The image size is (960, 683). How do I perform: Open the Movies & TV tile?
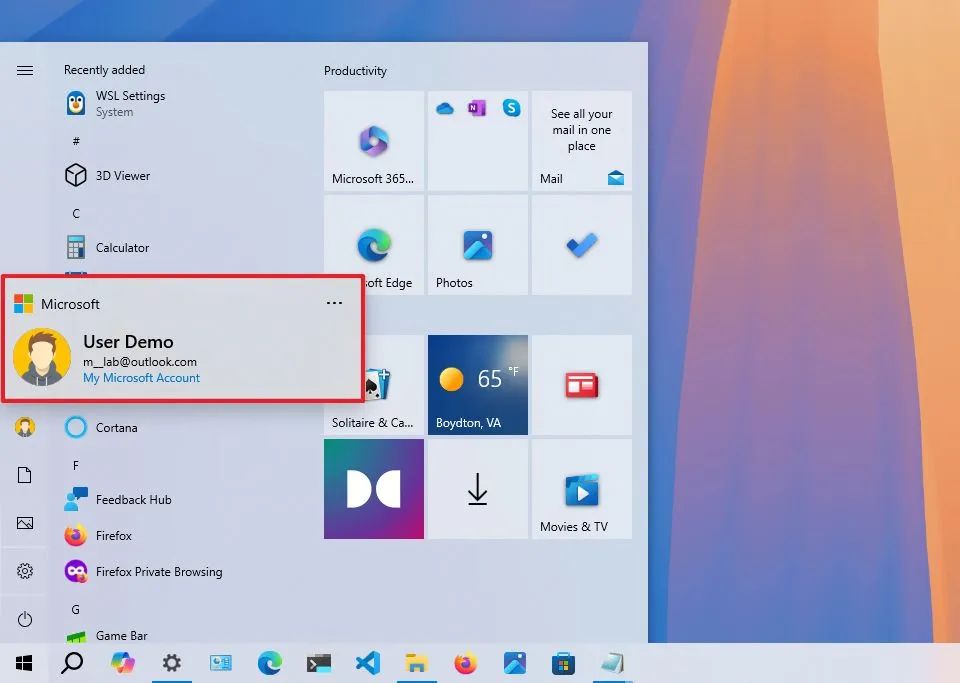(x=582, y=489)
